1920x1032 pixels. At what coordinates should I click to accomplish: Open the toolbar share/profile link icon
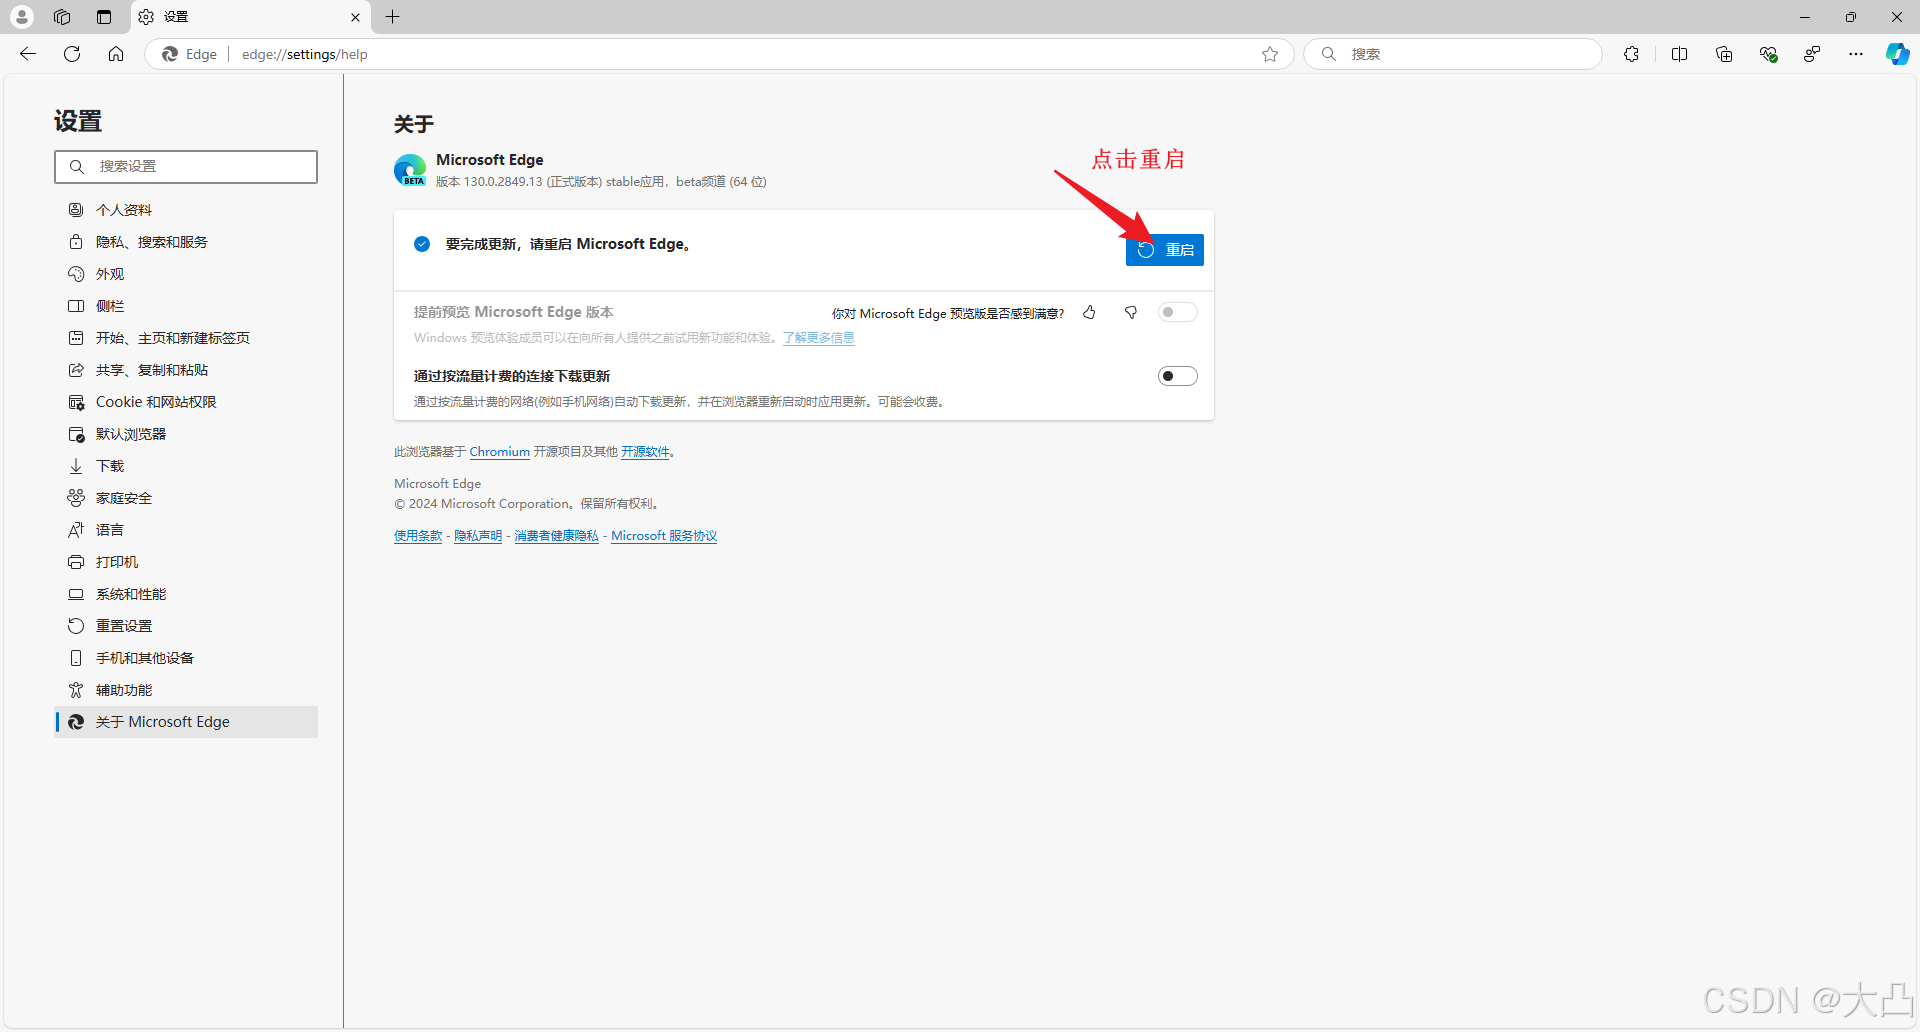(x=1812, y=54)
